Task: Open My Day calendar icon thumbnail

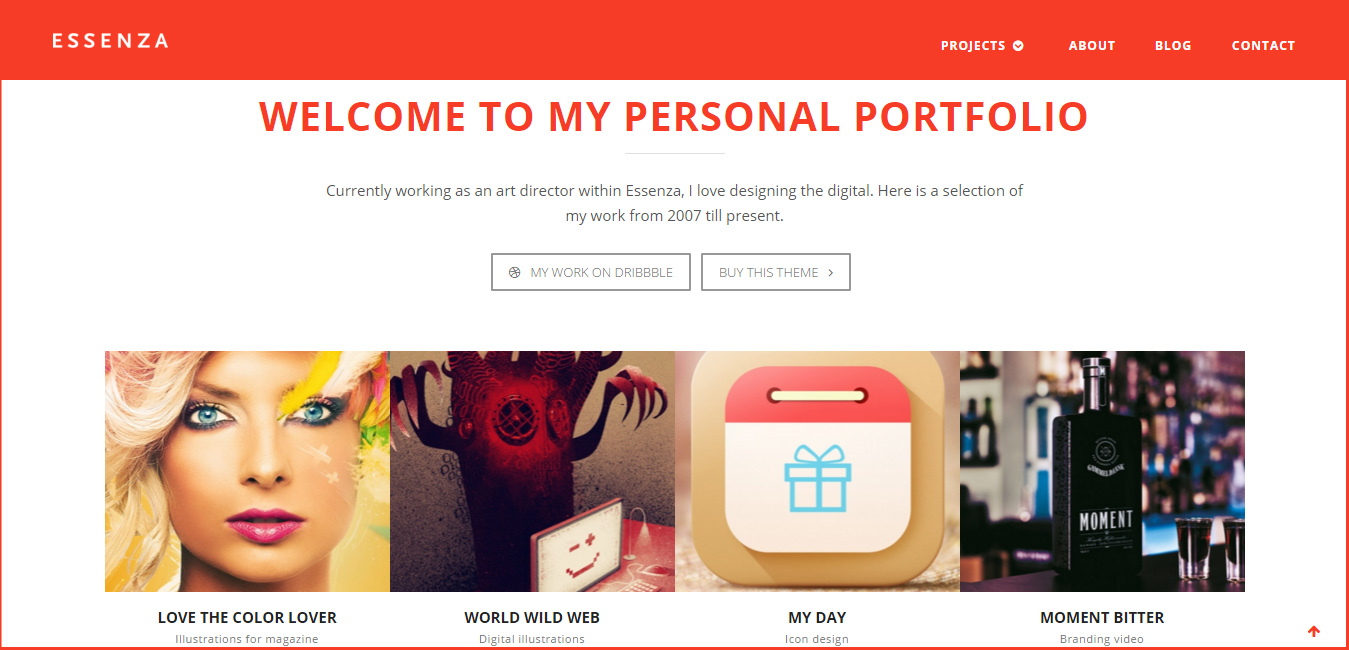Action: (817, 471)
